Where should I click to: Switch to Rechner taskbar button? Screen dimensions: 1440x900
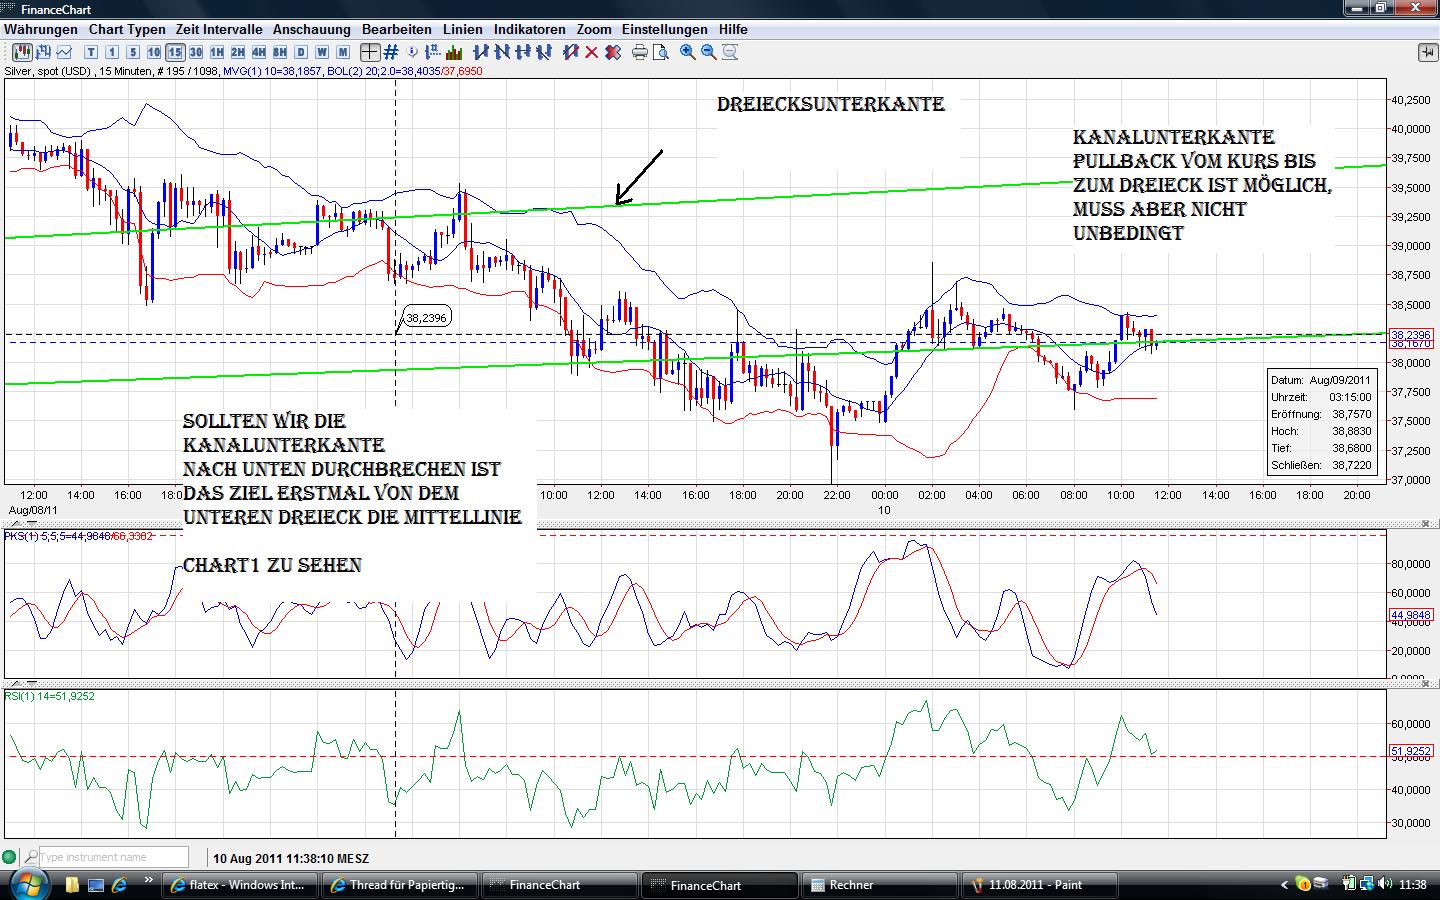tap(879, 885)
